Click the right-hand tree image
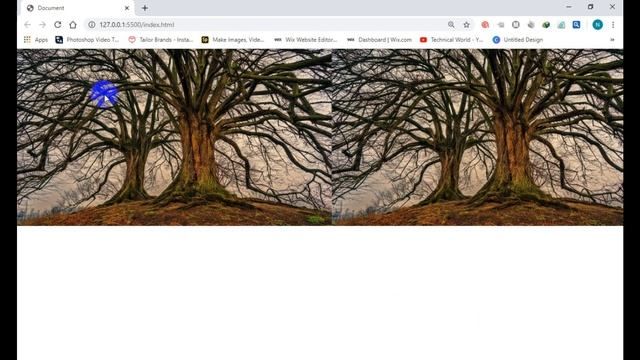This screenshot has width=640, height=360. [478, 137]
